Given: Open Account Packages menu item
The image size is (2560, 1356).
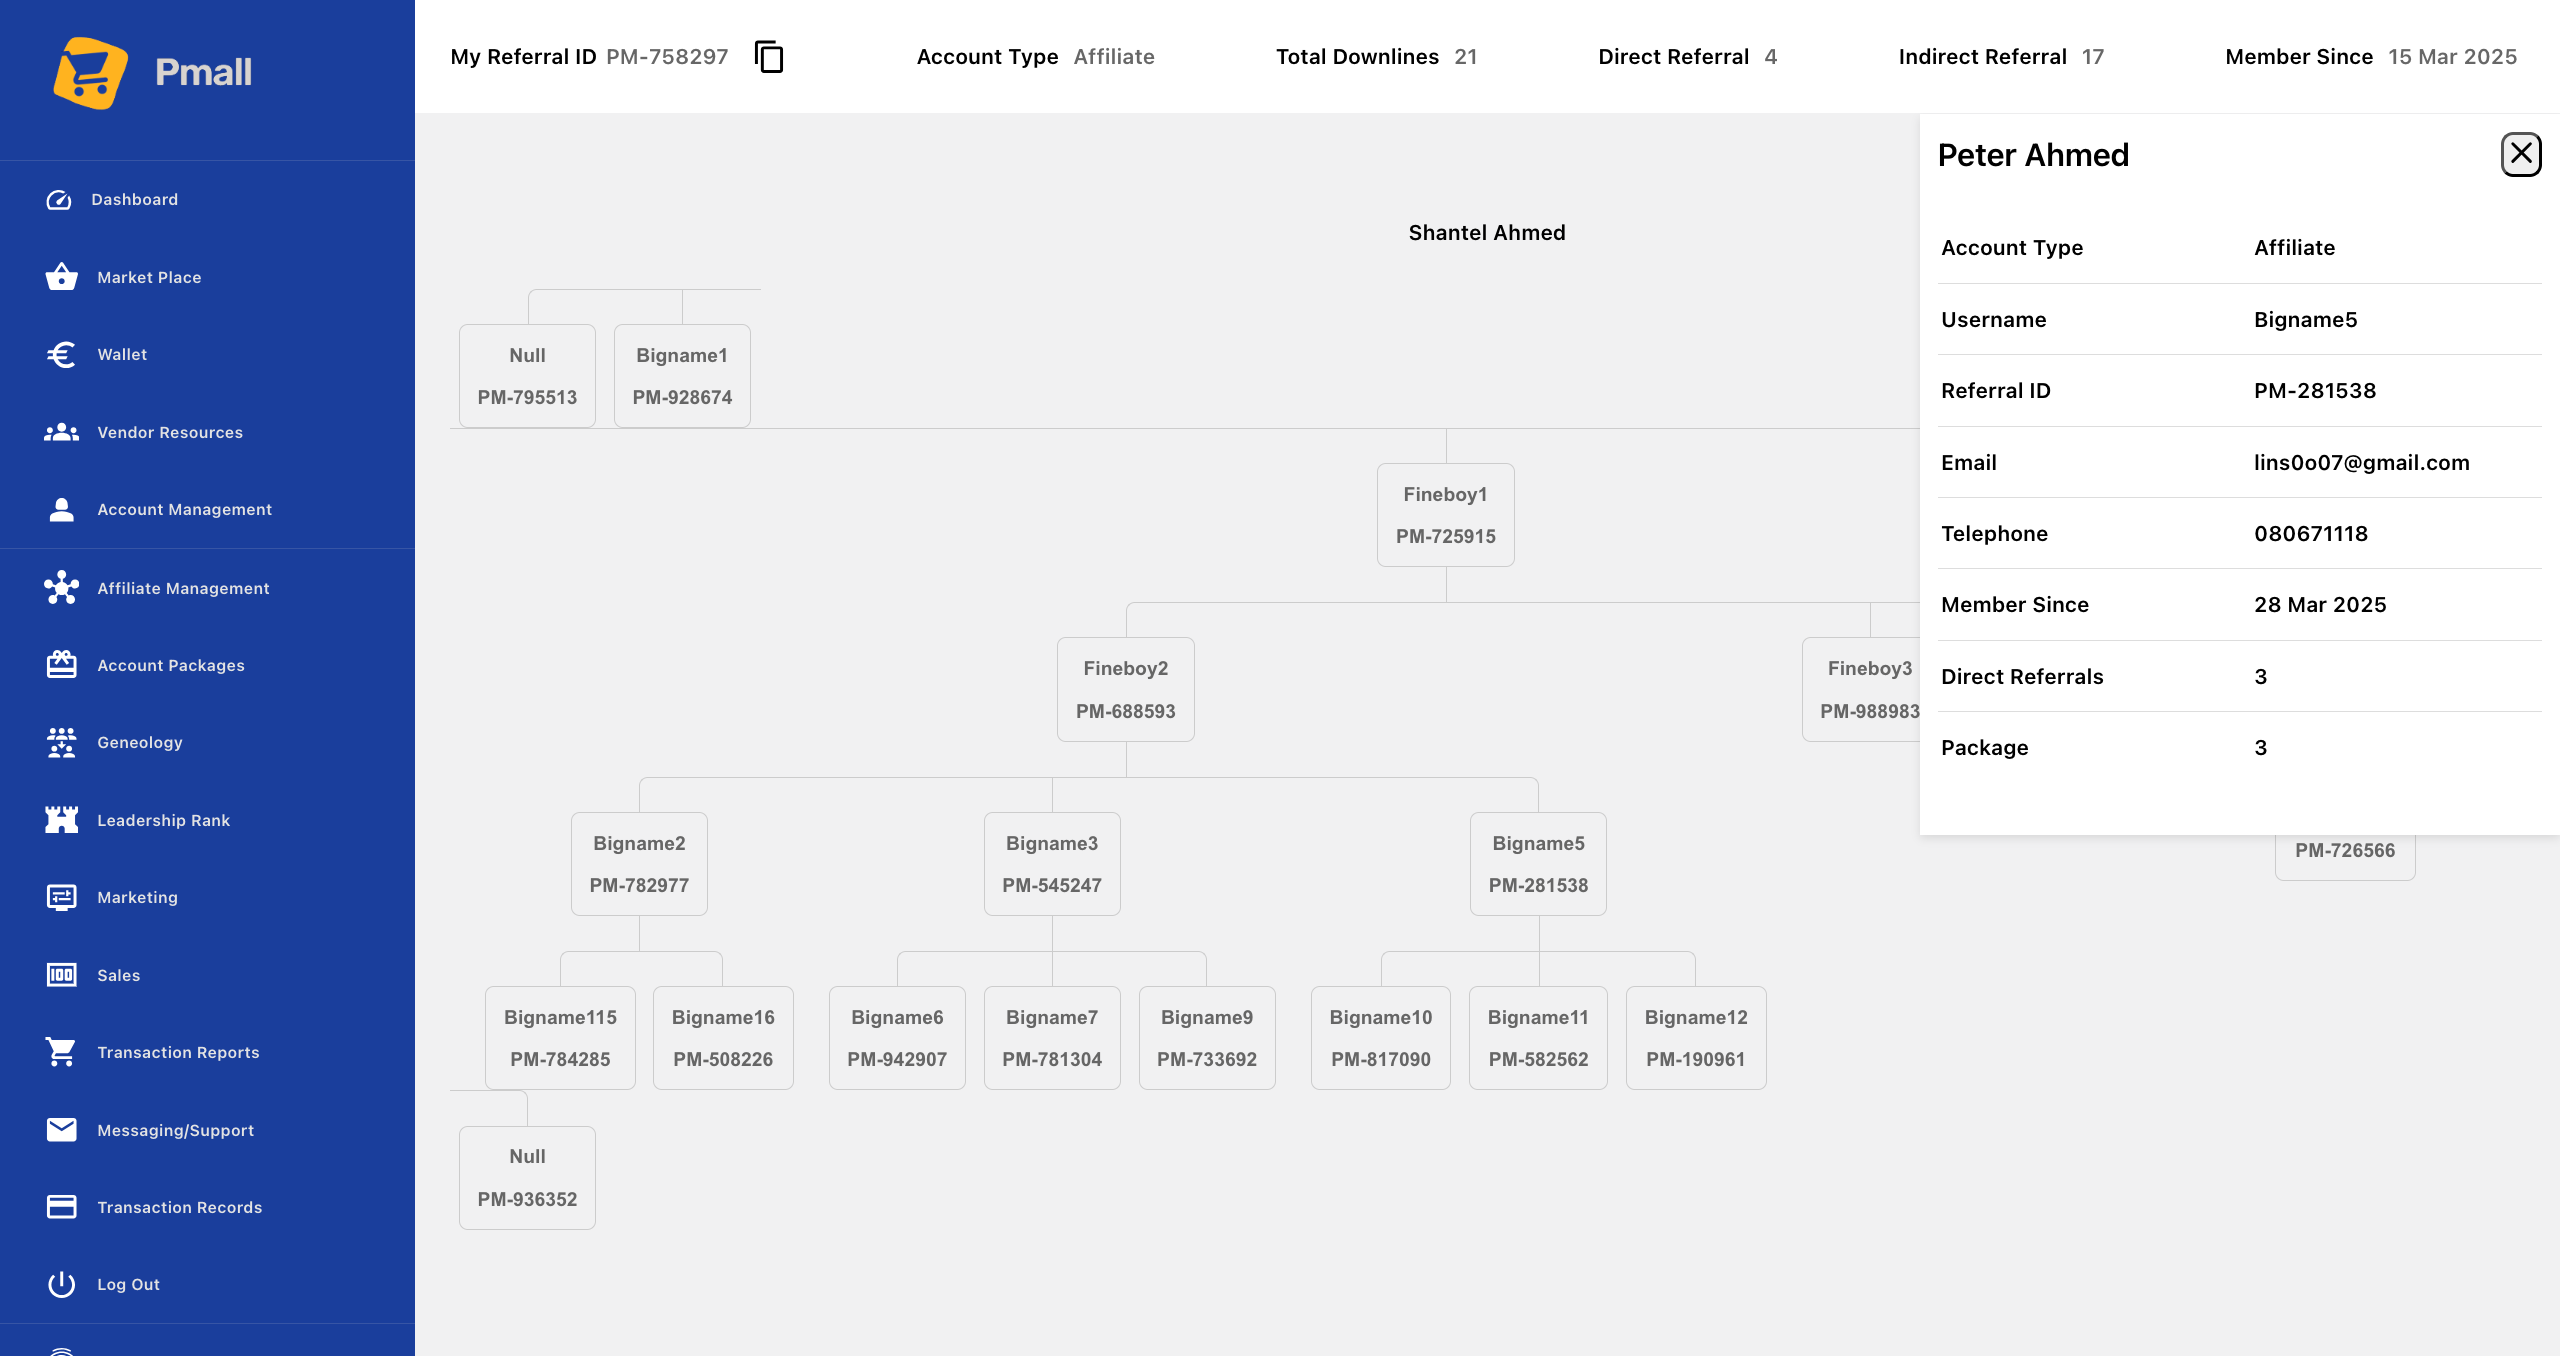Looking at the screenshot, I should [x=170, y=666].
